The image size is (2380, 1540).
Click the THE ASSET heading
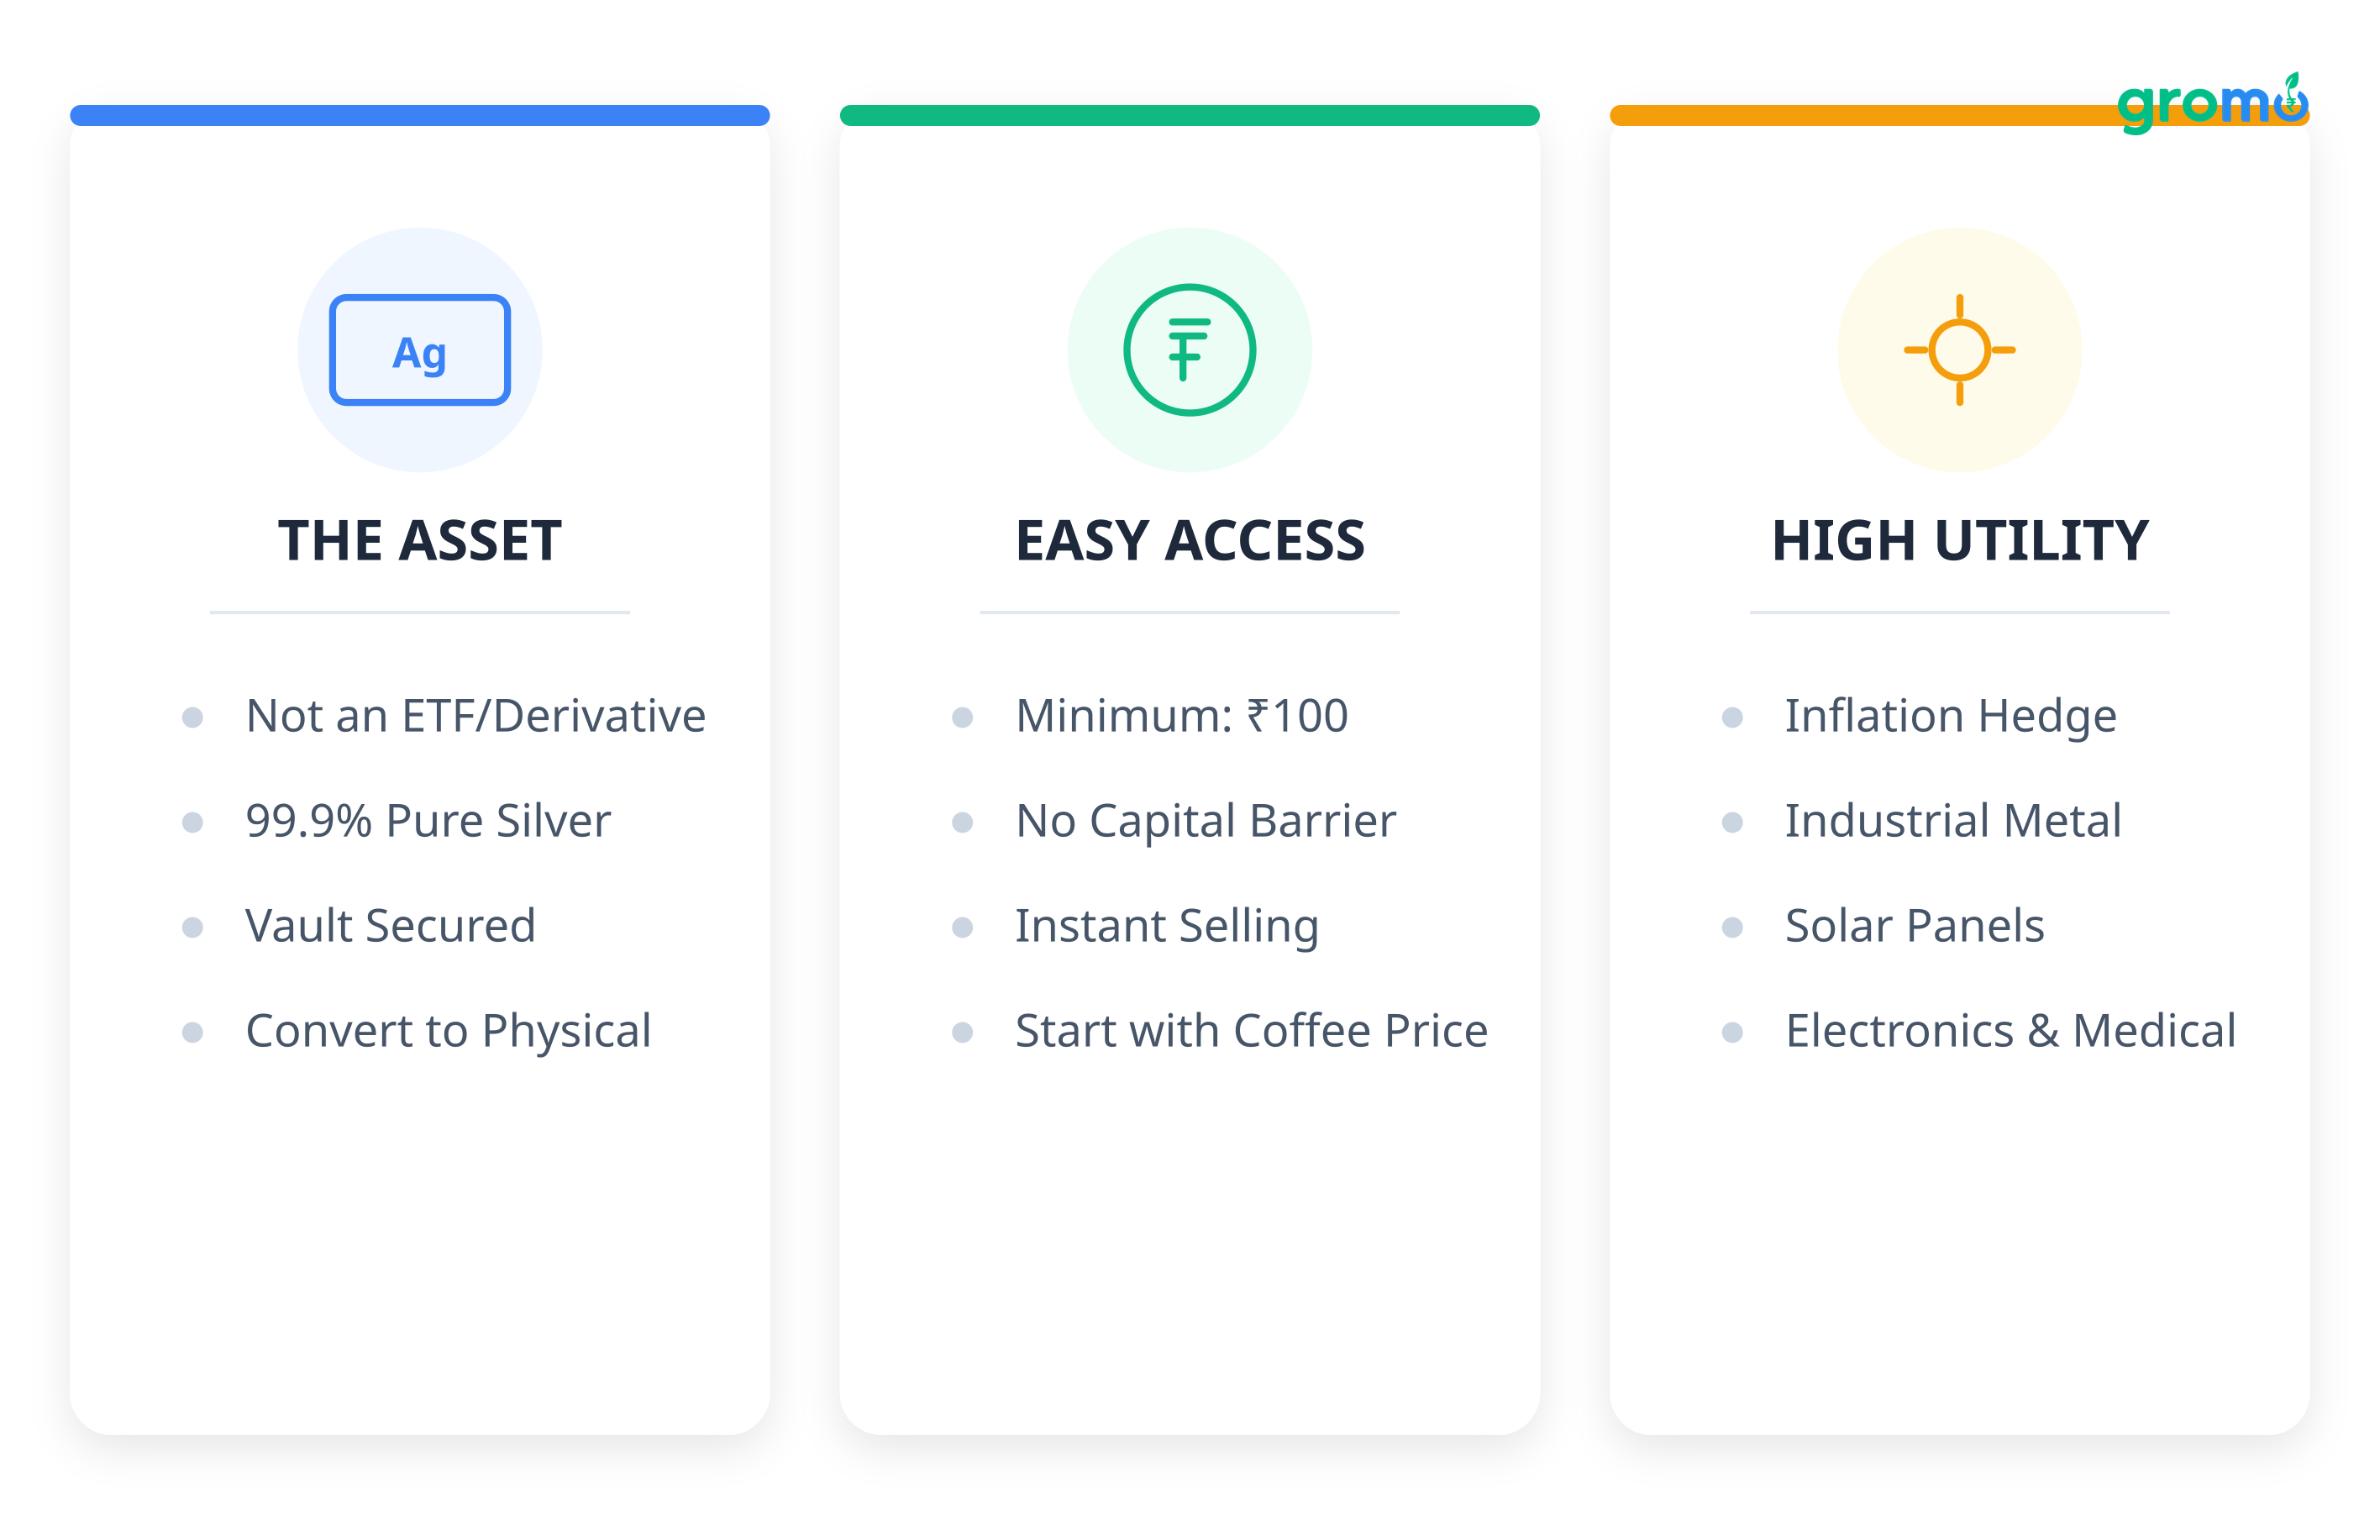(420, 541)
